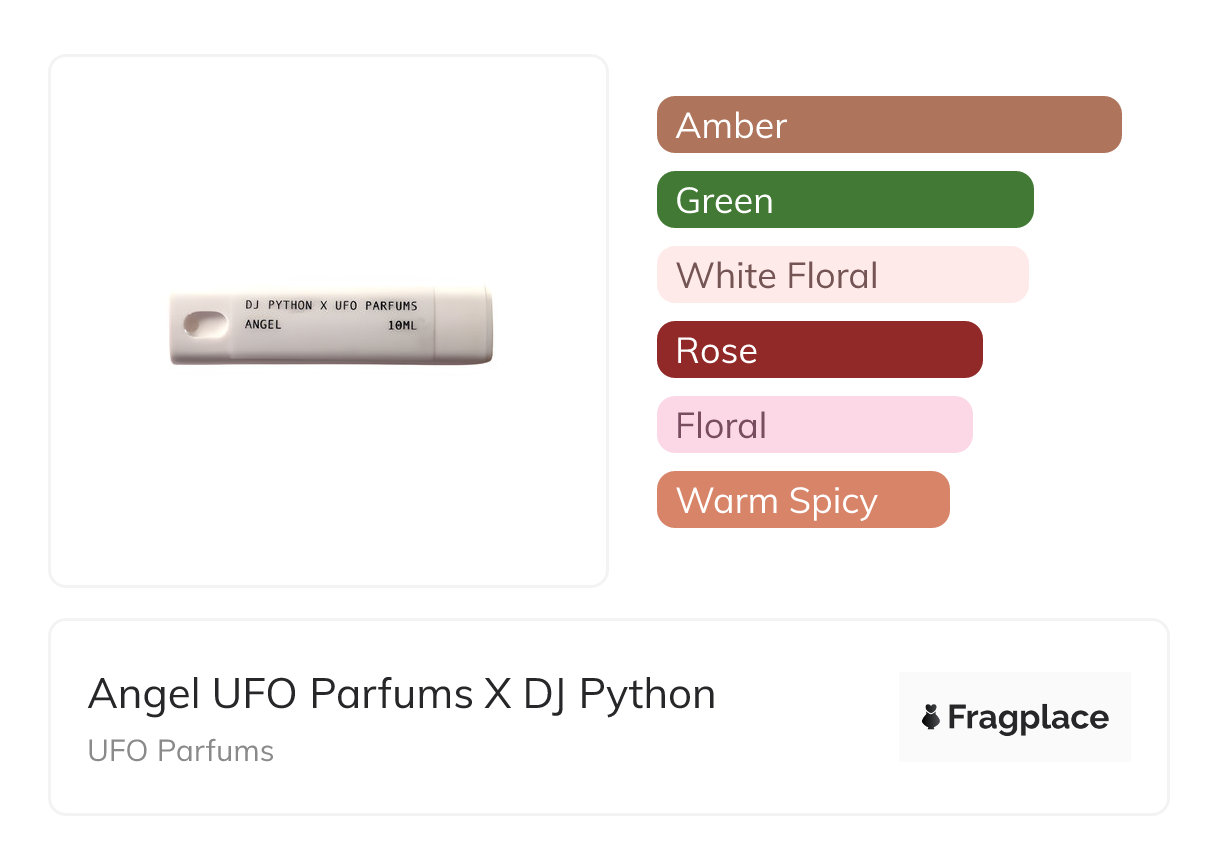Screen dimensions: 1218x864
Task: Click the "10ML" text on the bottle
Action: 402,325
